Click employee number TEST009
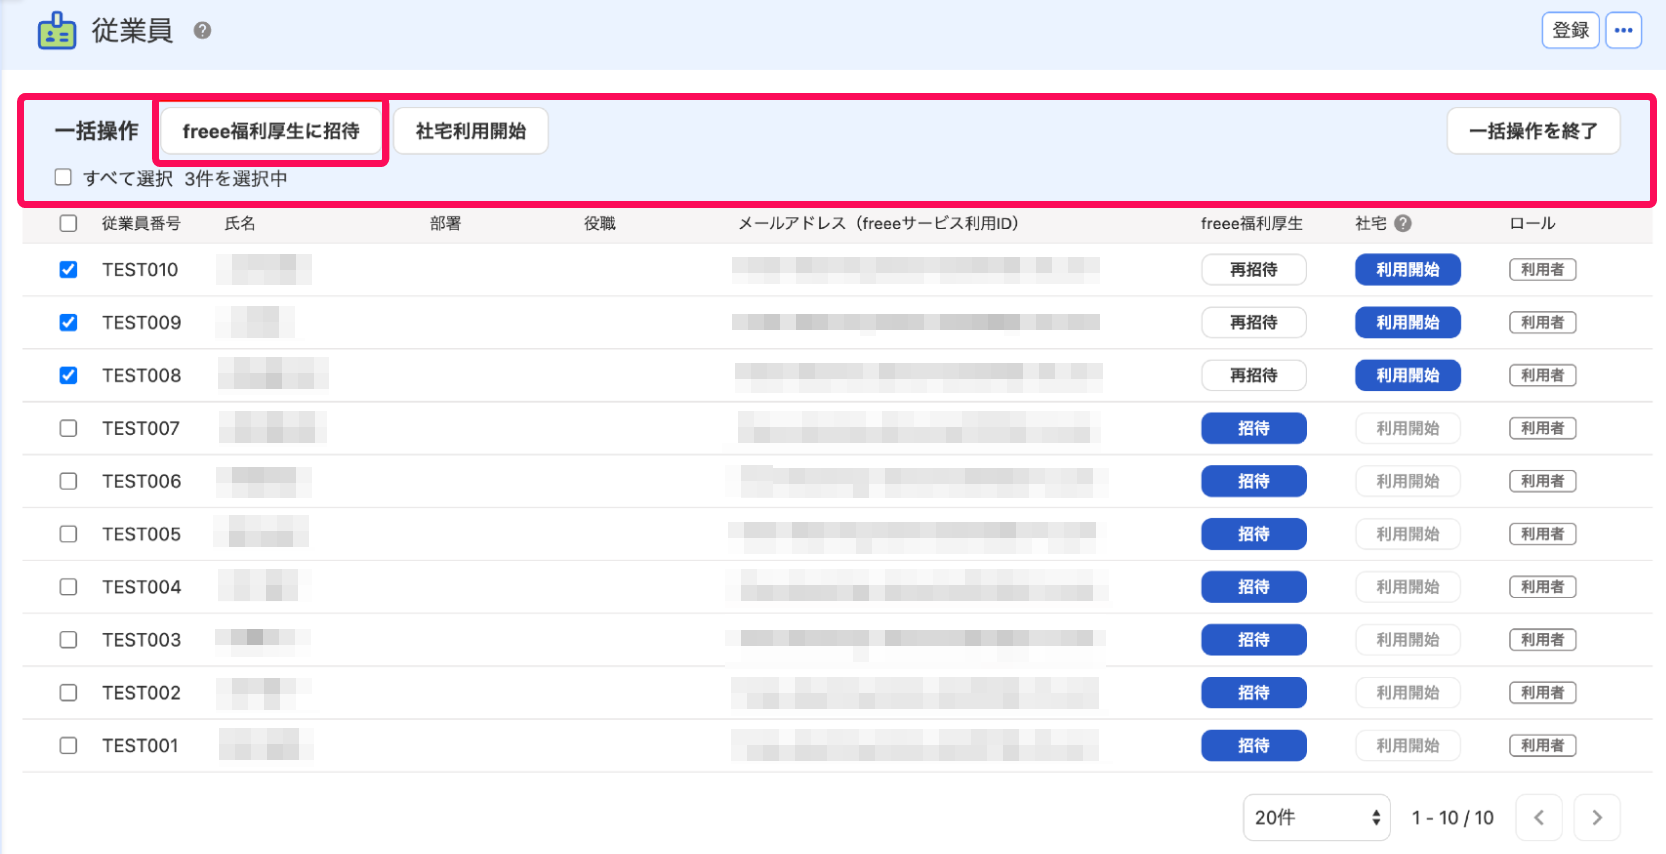This screenshot has width=1666, height=854. coord(141,322)
